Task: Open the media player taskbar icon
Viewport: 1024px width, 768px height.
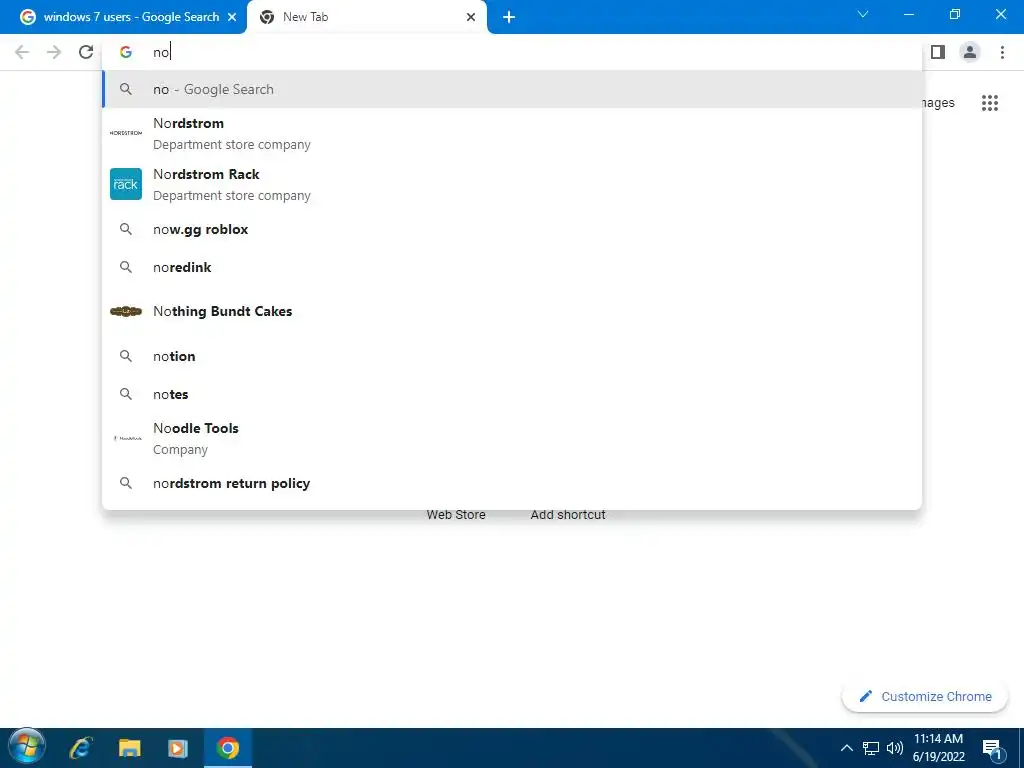Action: (178, 748)
